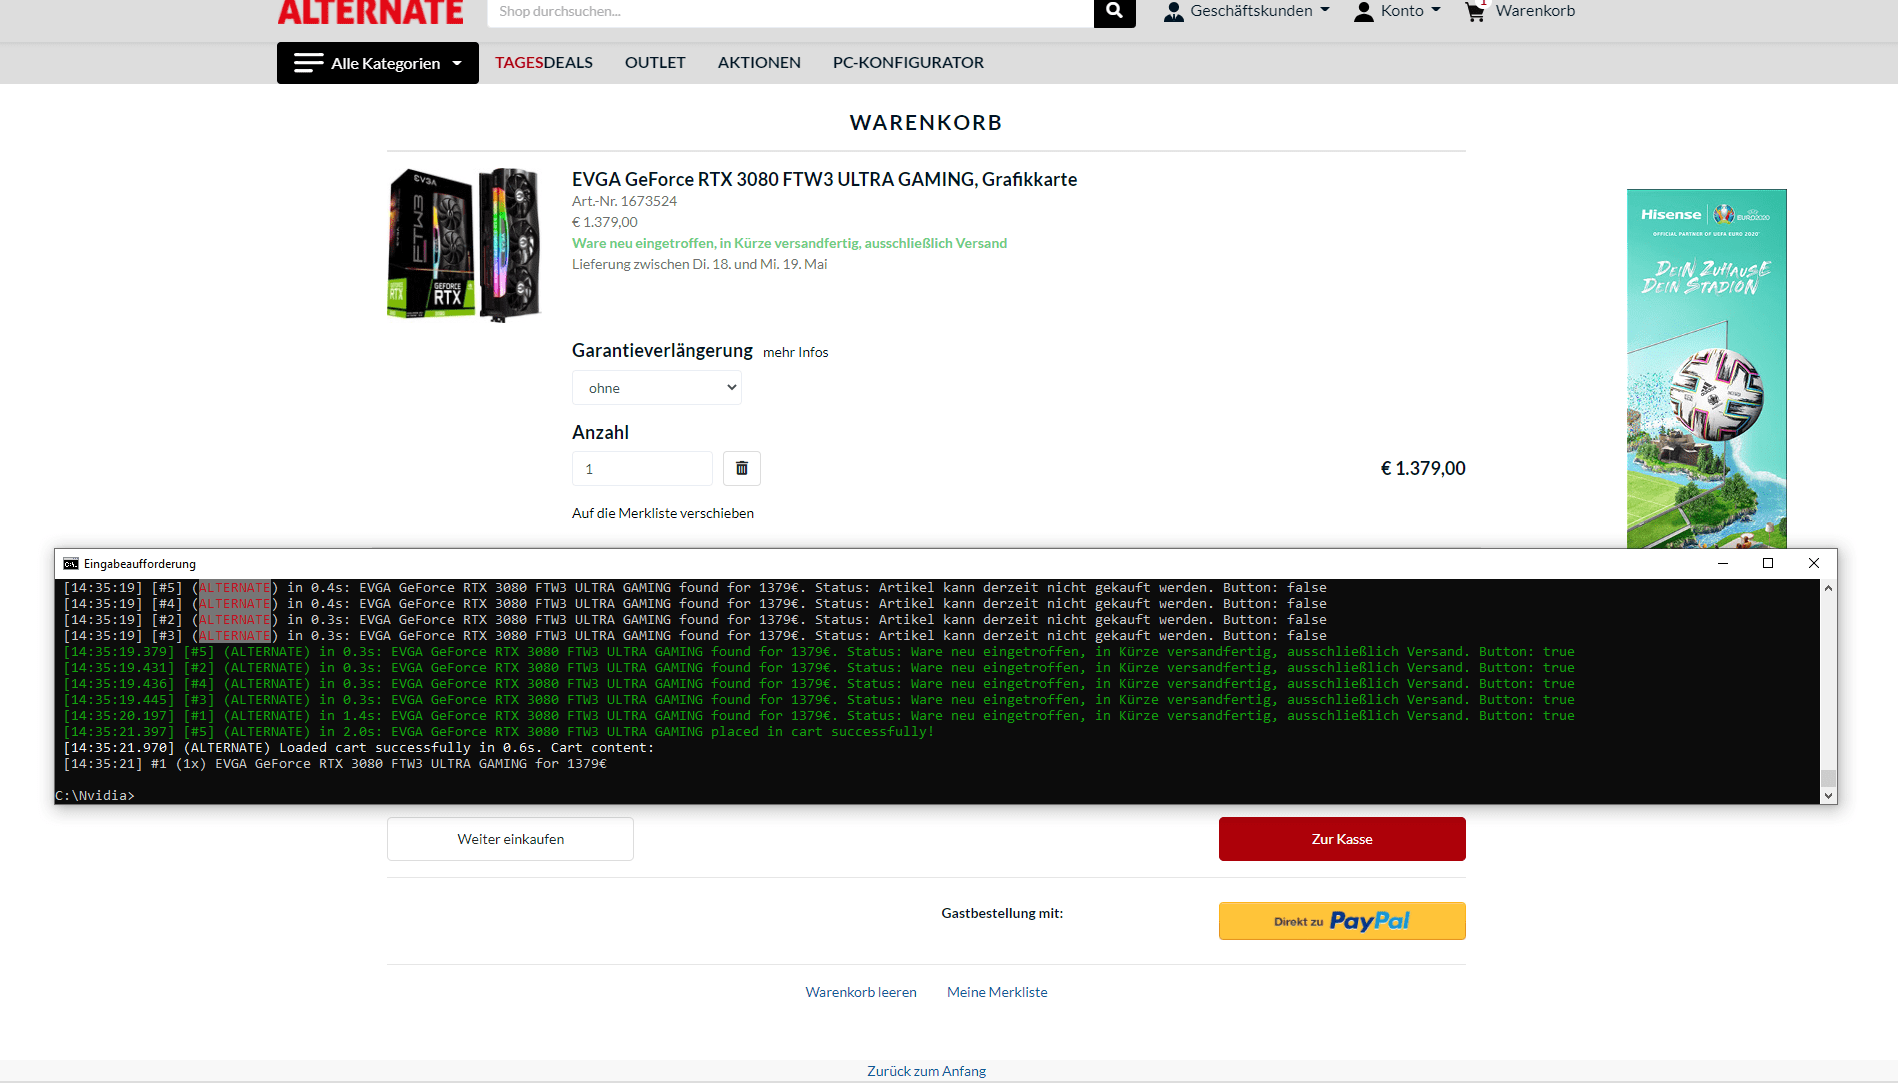The height and width of the screenshot is (1083, 1898).
Task: Open the AKTIONEN menu item
Action: [759, 62]
